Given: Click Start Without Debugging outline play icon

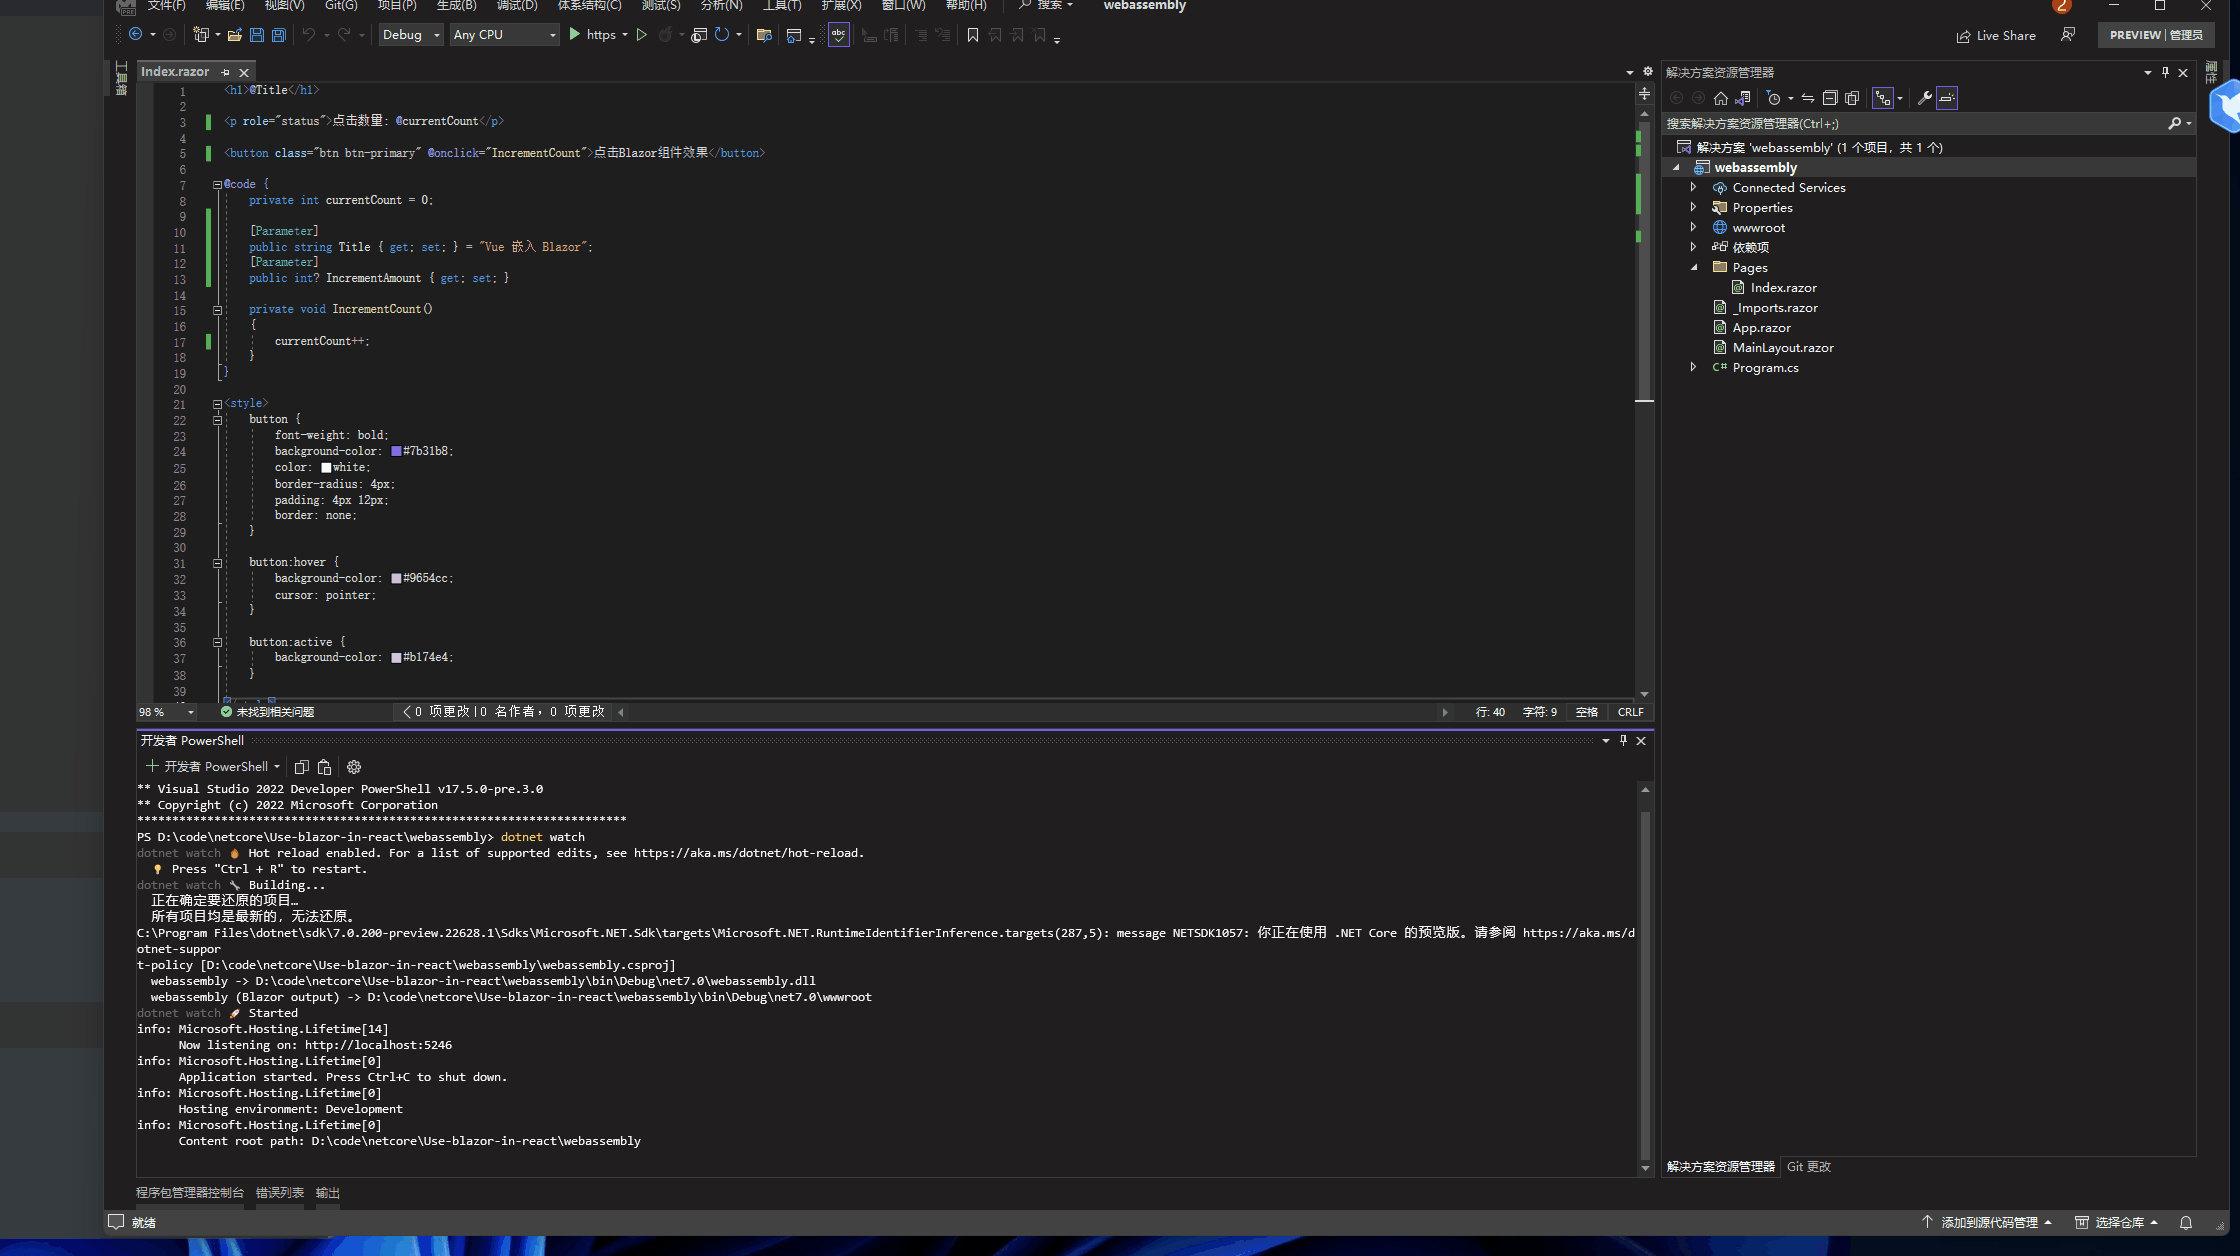Looking at the screenshot, I should coord(642,35).
